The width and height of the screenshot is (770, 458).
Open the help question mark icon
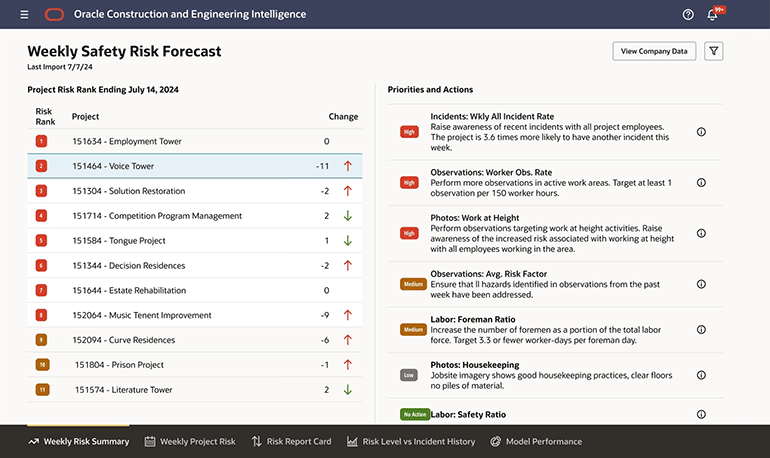(x=688, y=15)
